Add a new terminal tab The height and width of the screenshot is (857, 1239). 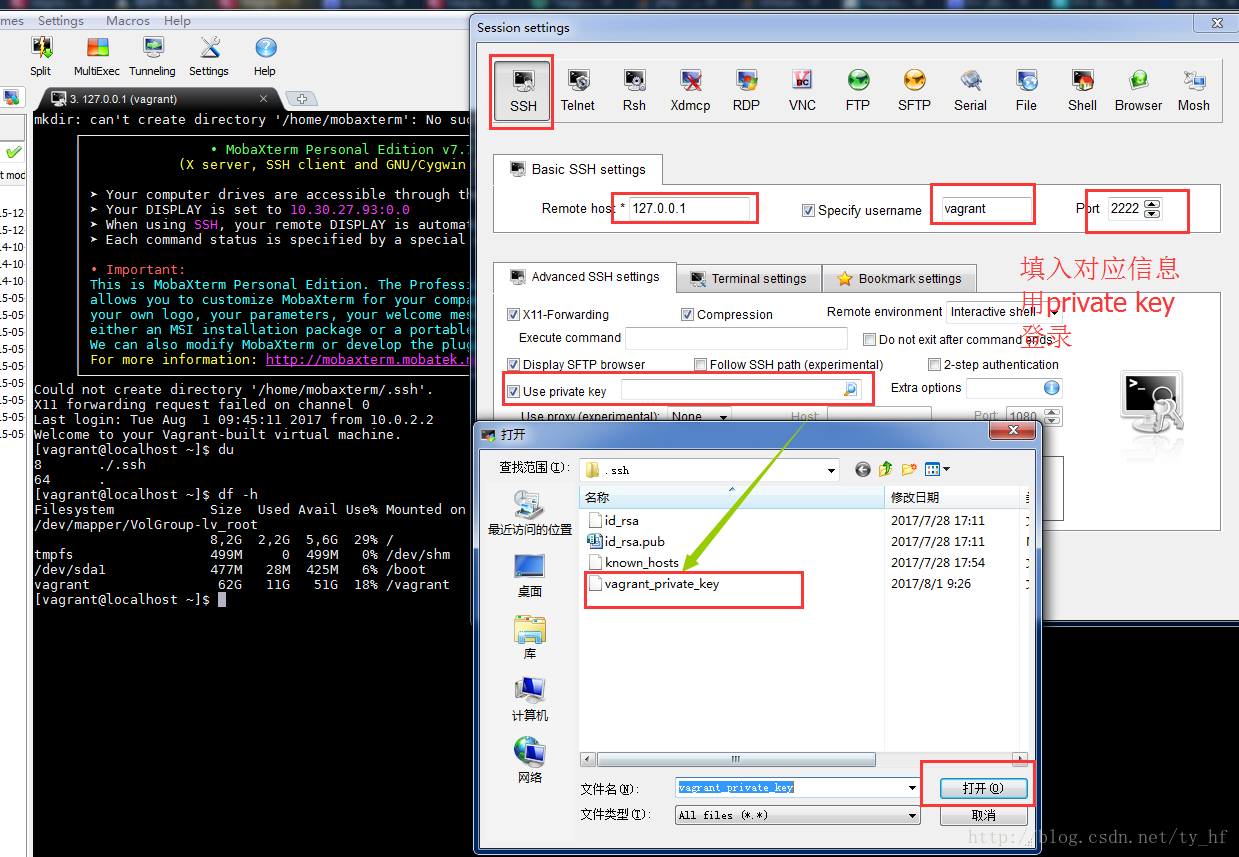(x=300, y=98)
